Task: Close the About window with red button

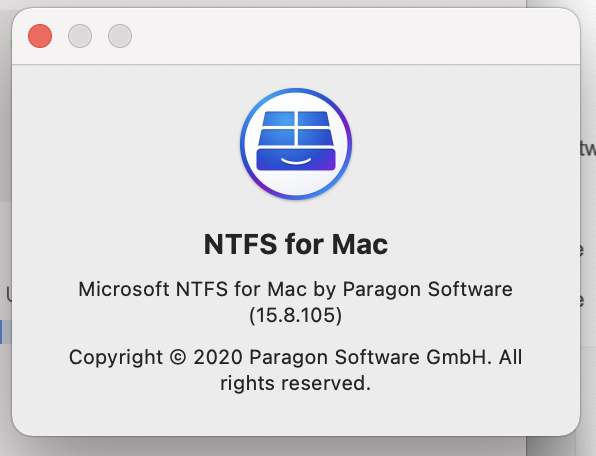Action: coord(40,36)
